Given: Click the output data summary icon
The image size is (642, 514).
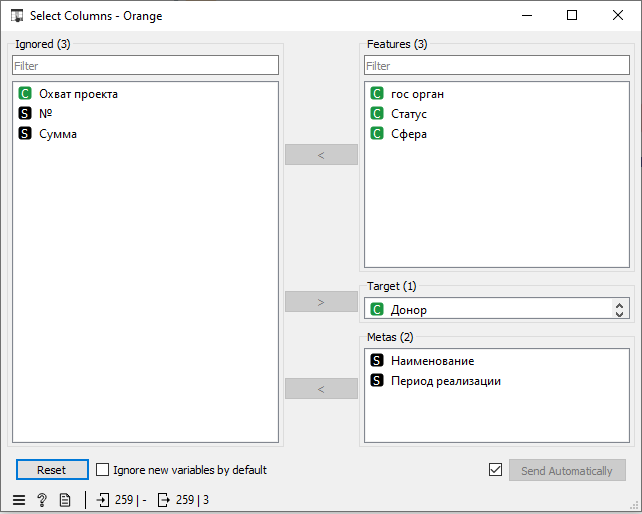Looking at the screenshot, I should pos(163,500).
